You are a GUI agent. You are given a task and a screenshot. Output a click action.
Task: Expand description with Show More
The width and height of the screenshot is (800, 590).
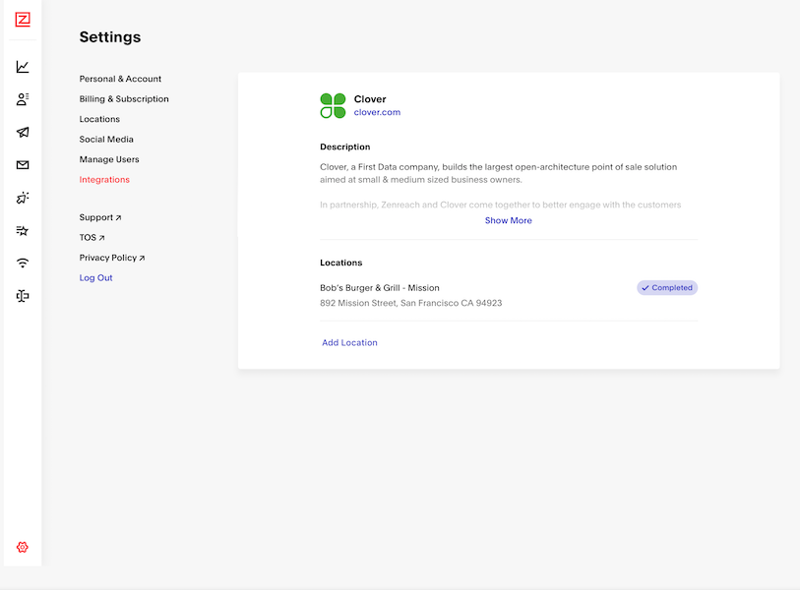pyautogui.click(x=508, y=220)
